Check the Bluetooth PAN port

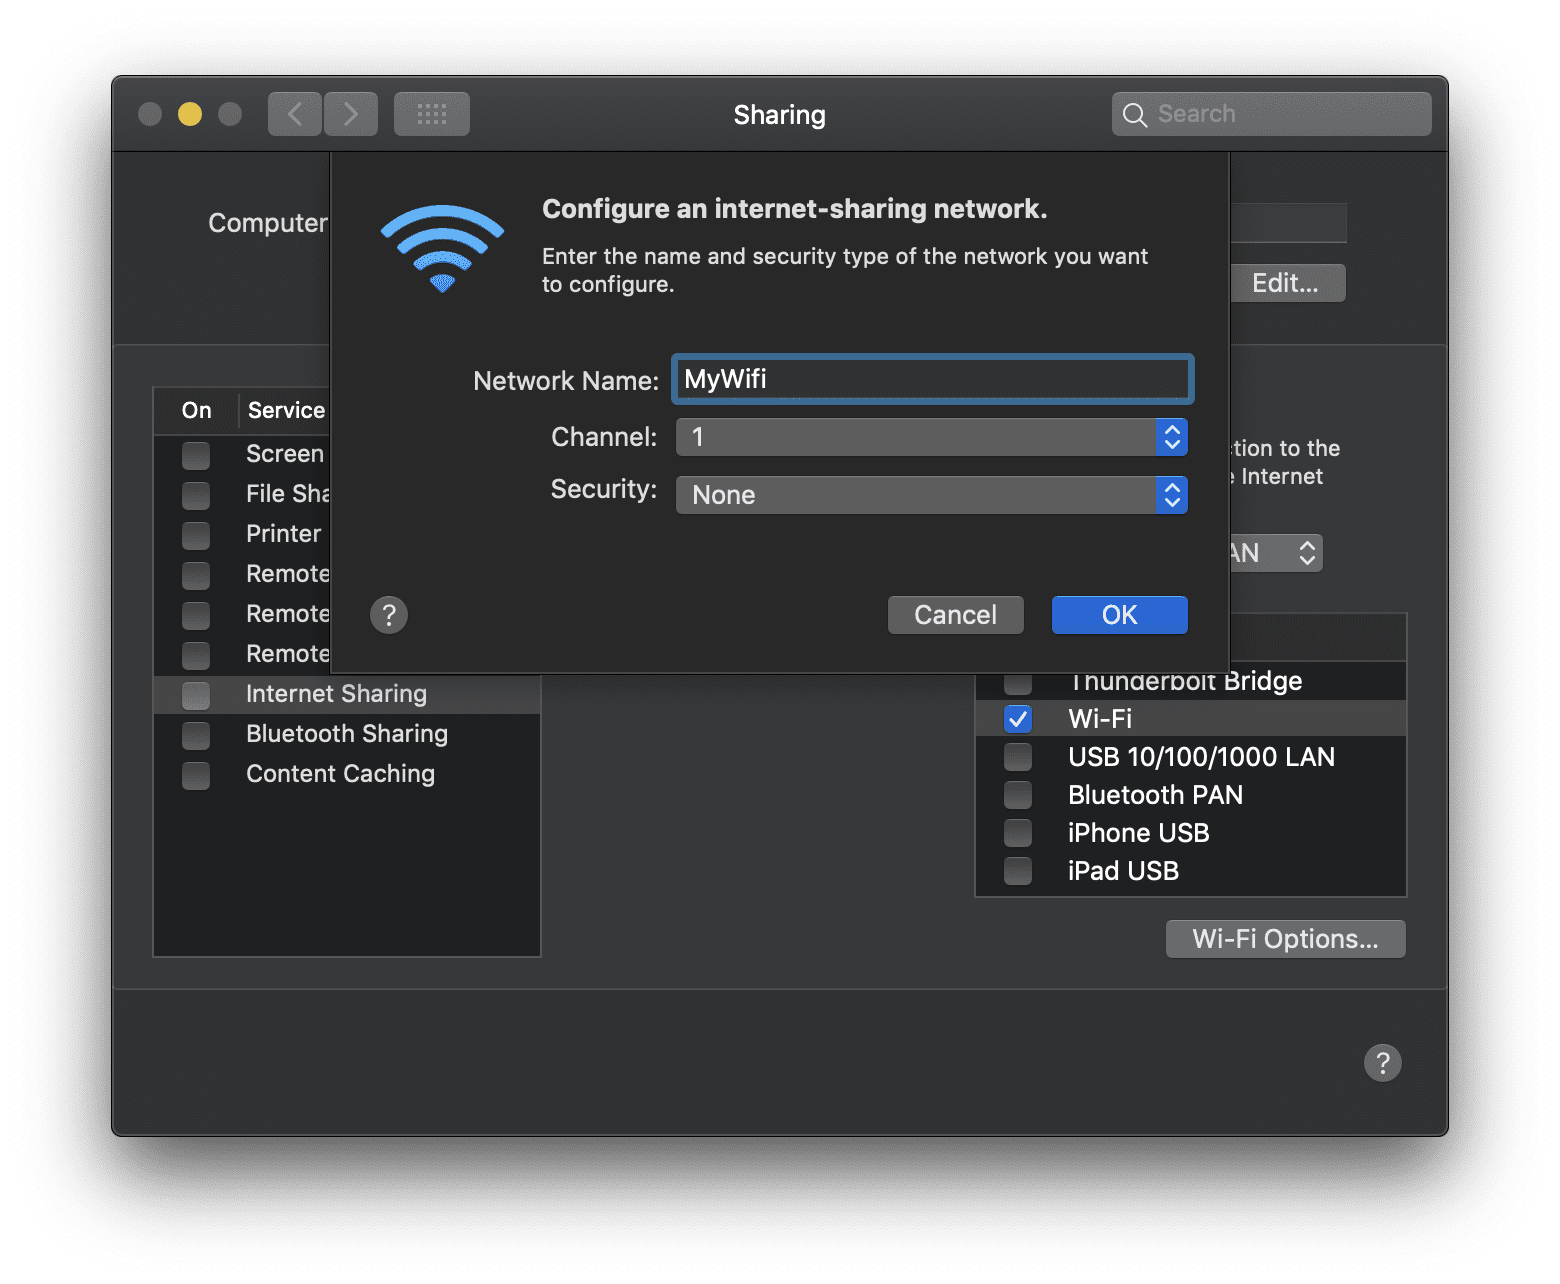tap(1017, 794)
